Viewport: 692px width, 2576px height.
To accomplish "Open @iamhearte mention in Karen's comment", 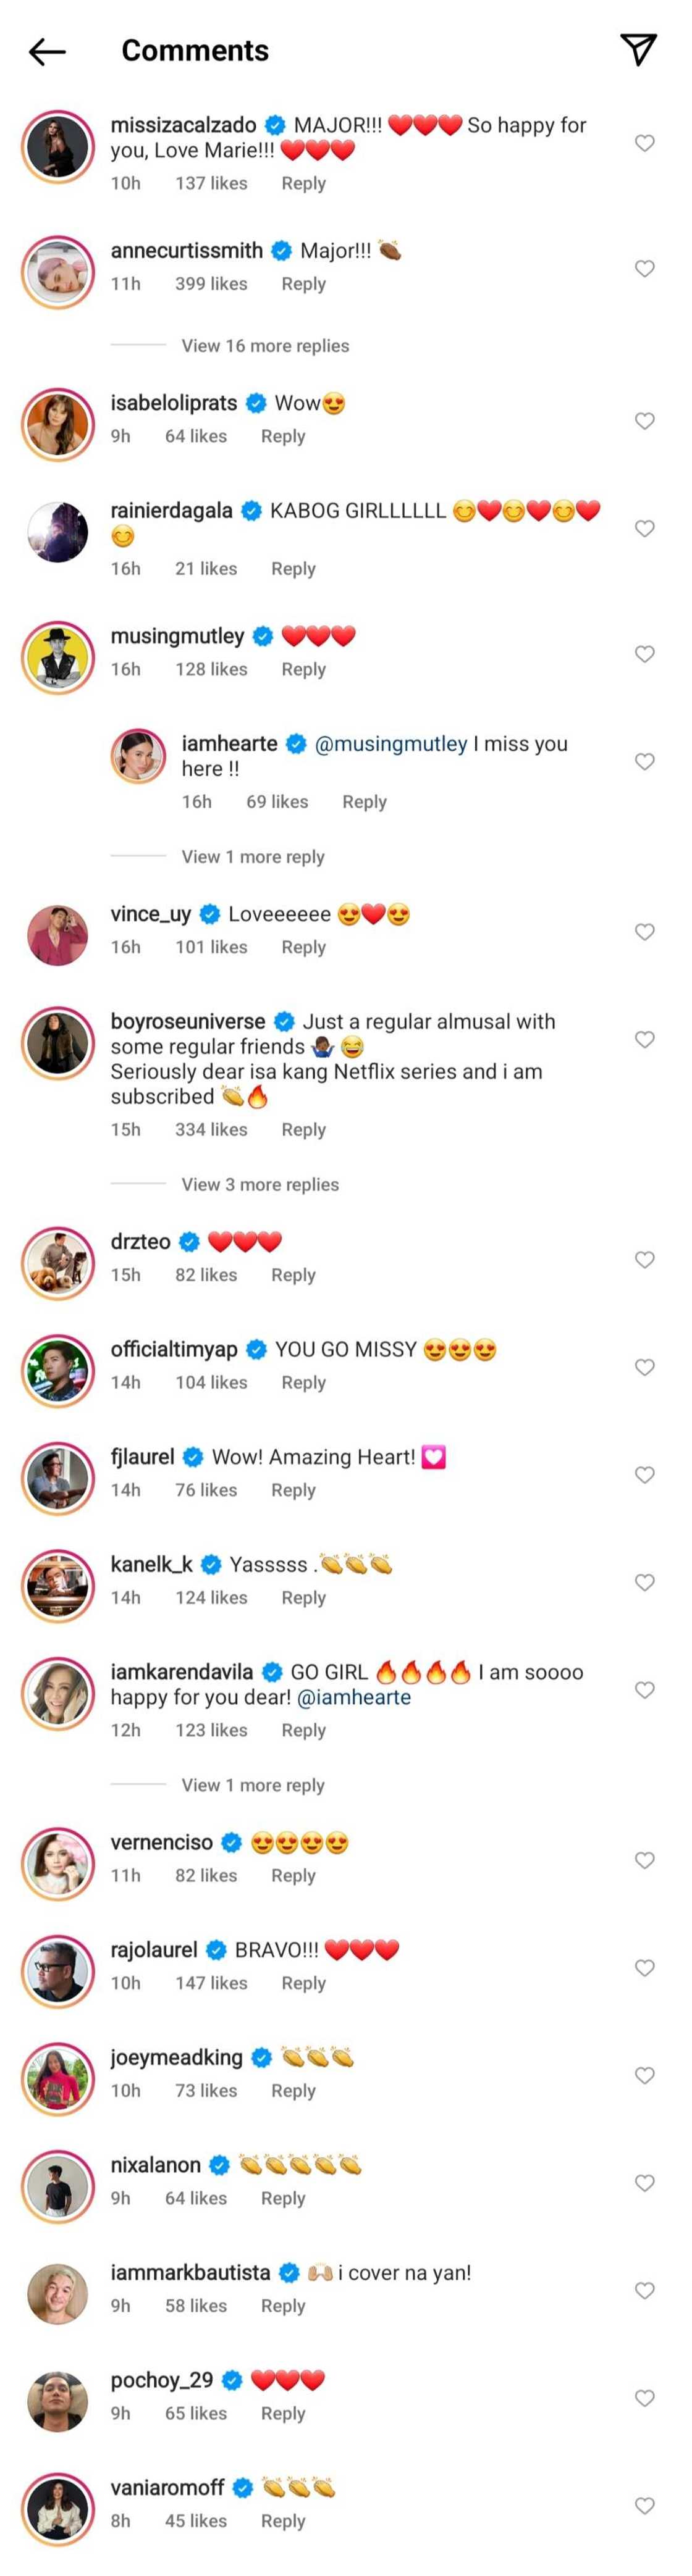I will click(354, 1697).
